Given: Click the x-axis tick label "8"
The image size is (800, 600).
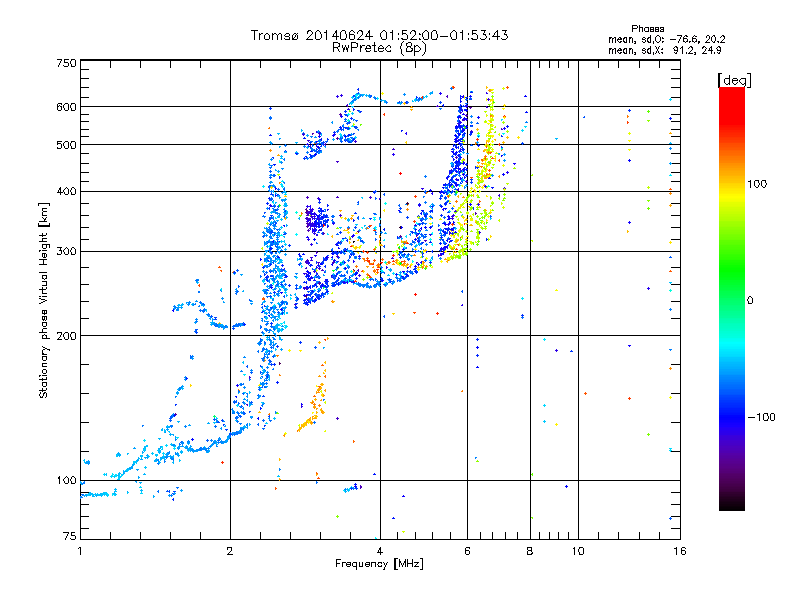Looking at the screenshot, I should [x=530, y=552].
